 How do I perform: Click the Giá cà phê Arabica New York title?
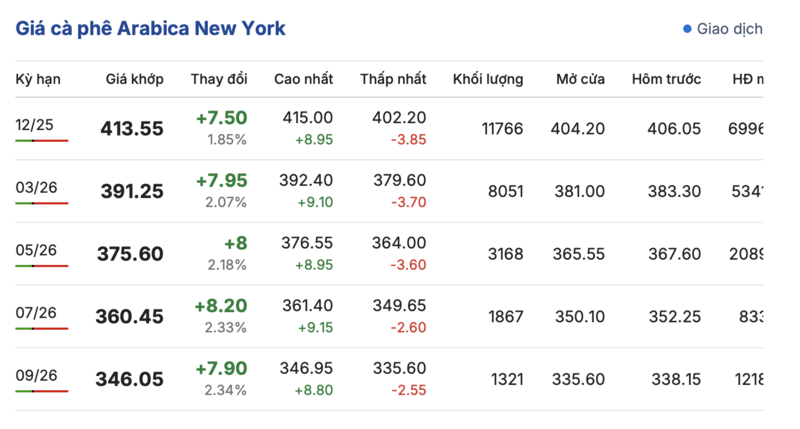click(x=150, y=28)
